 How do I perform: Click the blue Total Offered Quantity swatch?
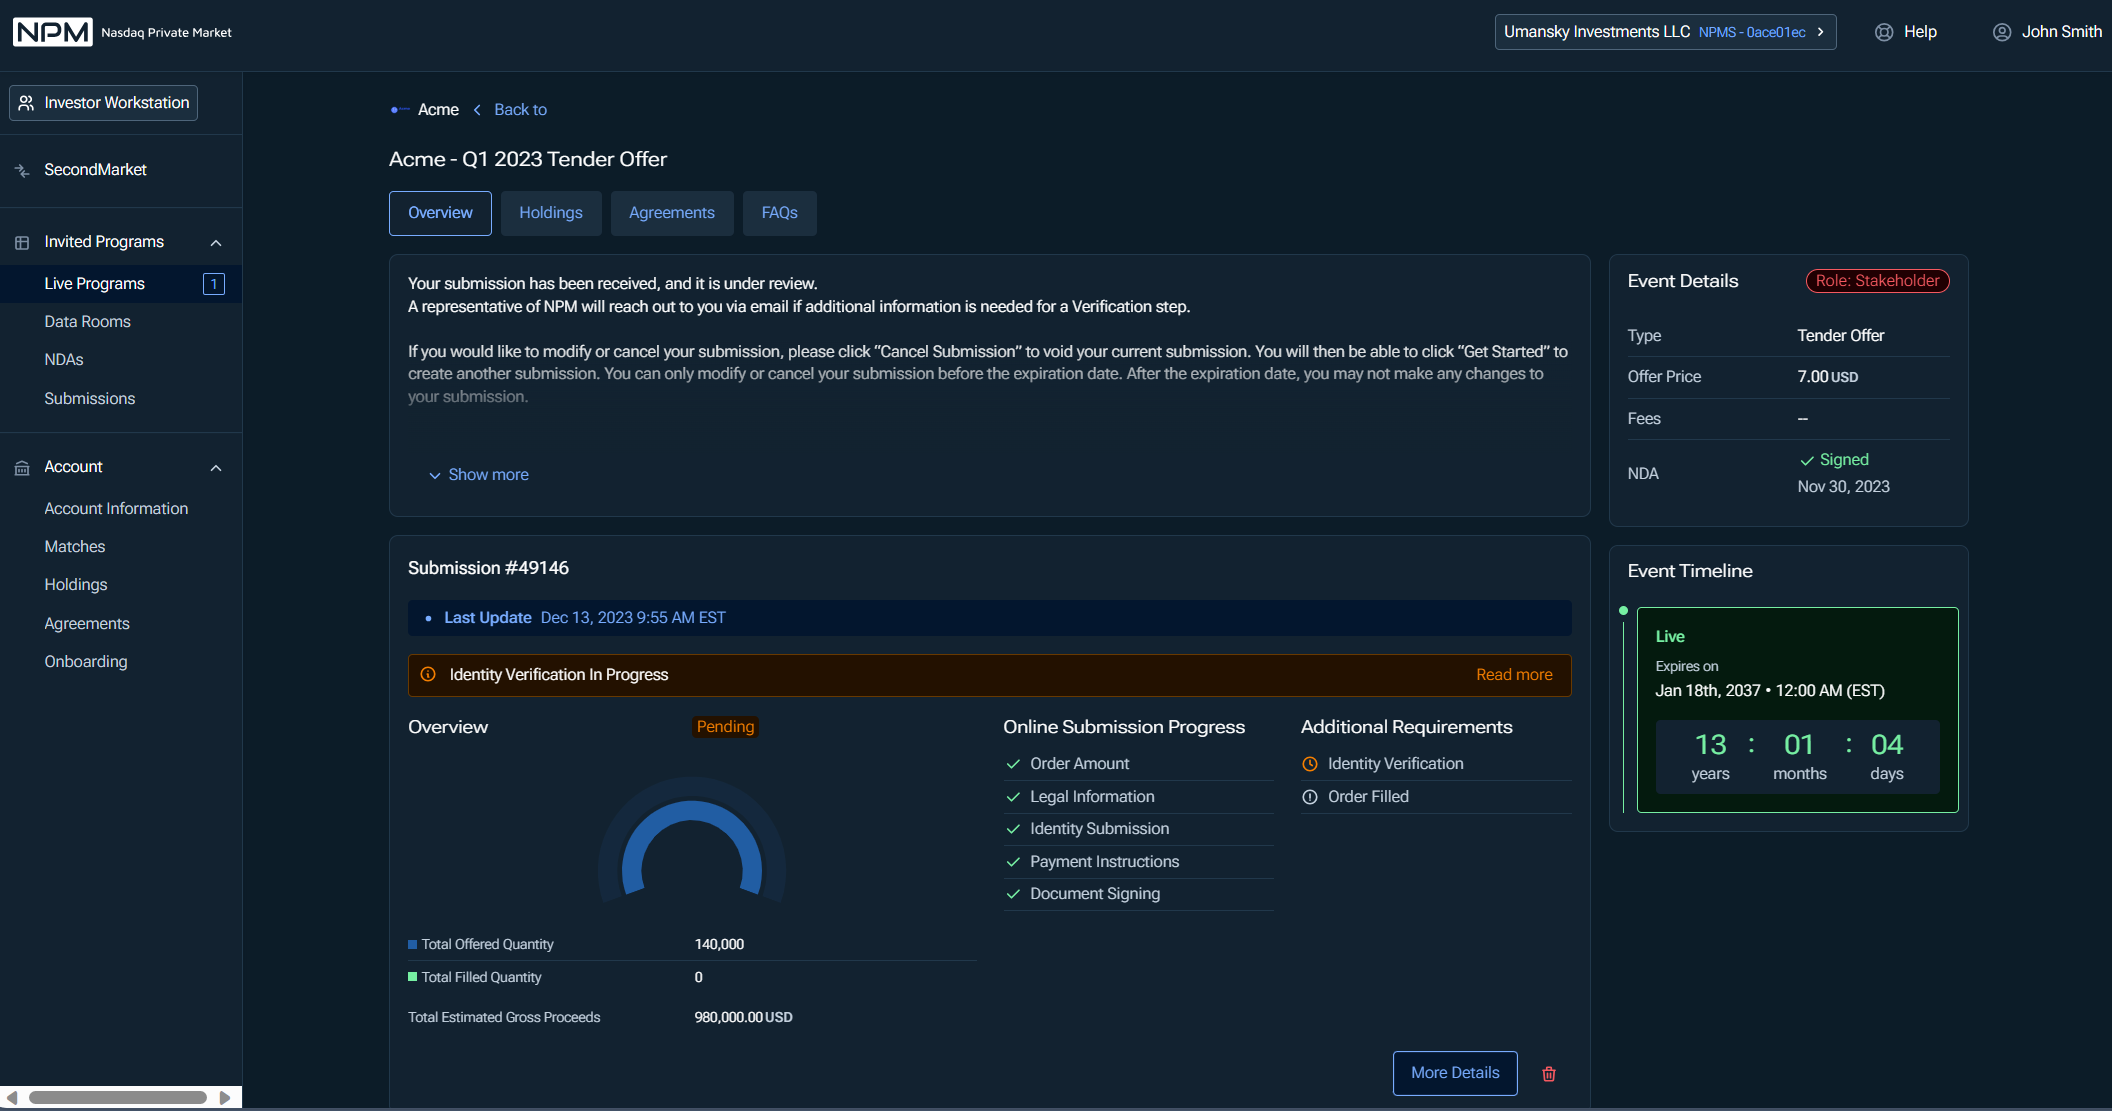click(x=412, y=945)
